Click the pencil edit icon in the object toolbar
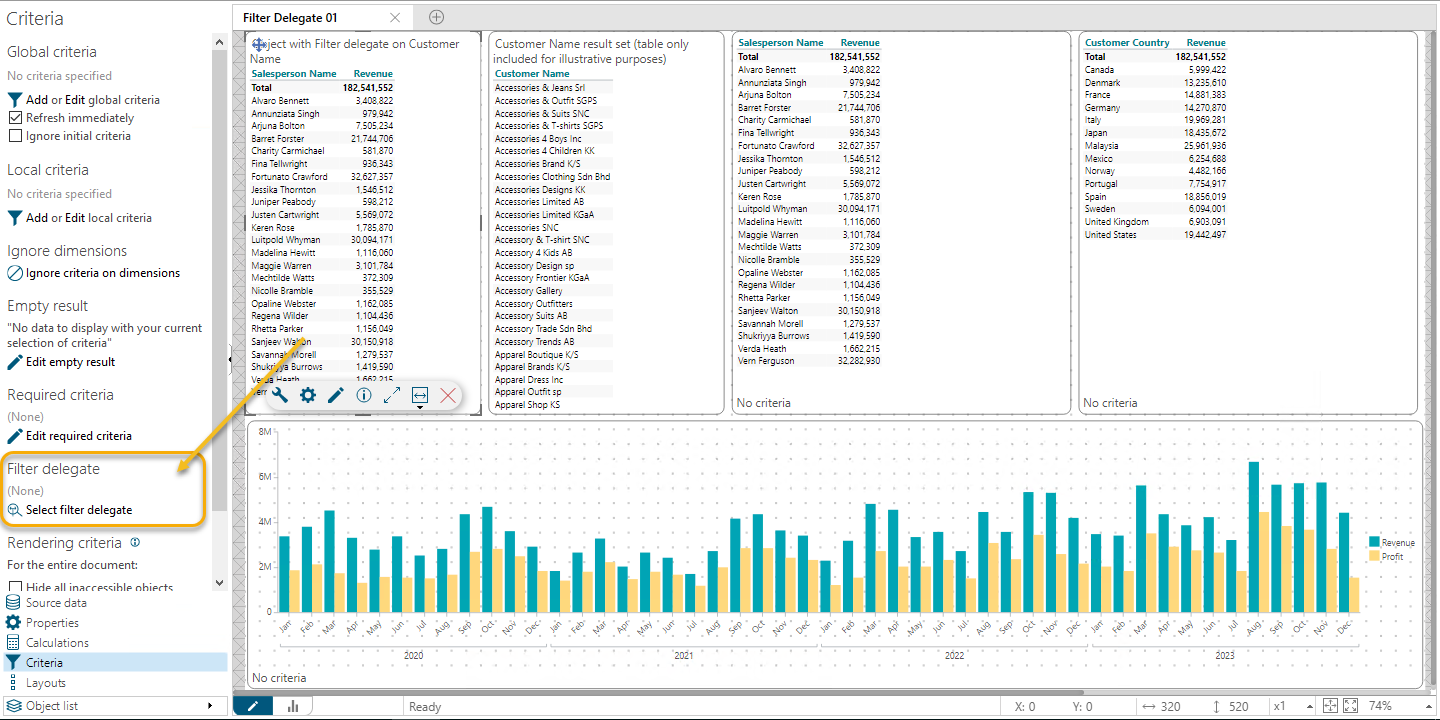Screen dimensions: 1440x720 click(x=336, y=395)
